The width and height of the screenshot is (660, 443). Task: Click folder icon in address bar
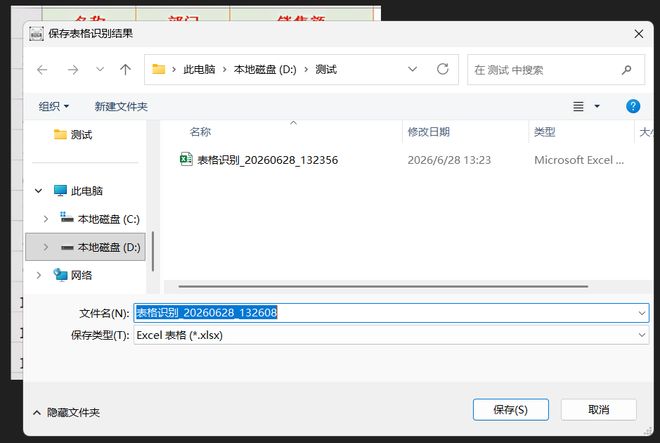(159, 69)
